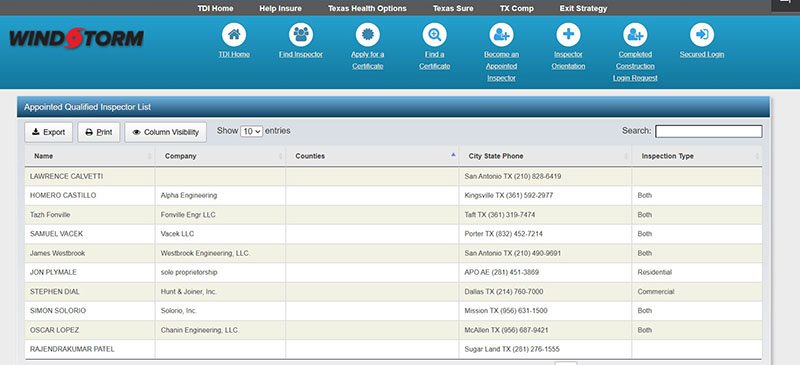The height and width of the screenshot is (365, 800).
Task: Click the Porter TX (832) 452-7214 cell
Action: tap(545, 234)
